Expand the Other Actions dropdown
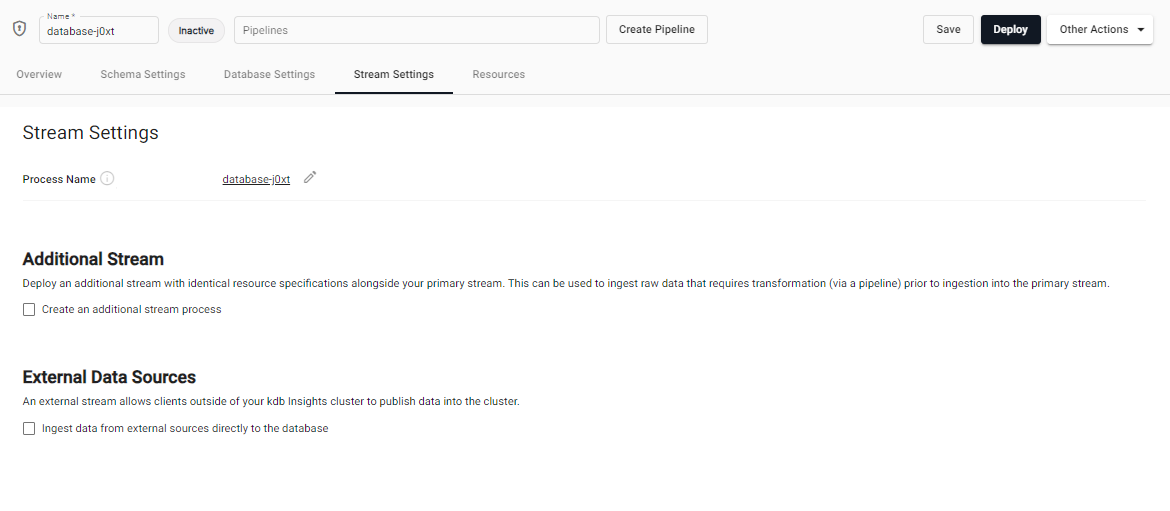This screenshot has width=1170, height=511. pos(1099,30)
